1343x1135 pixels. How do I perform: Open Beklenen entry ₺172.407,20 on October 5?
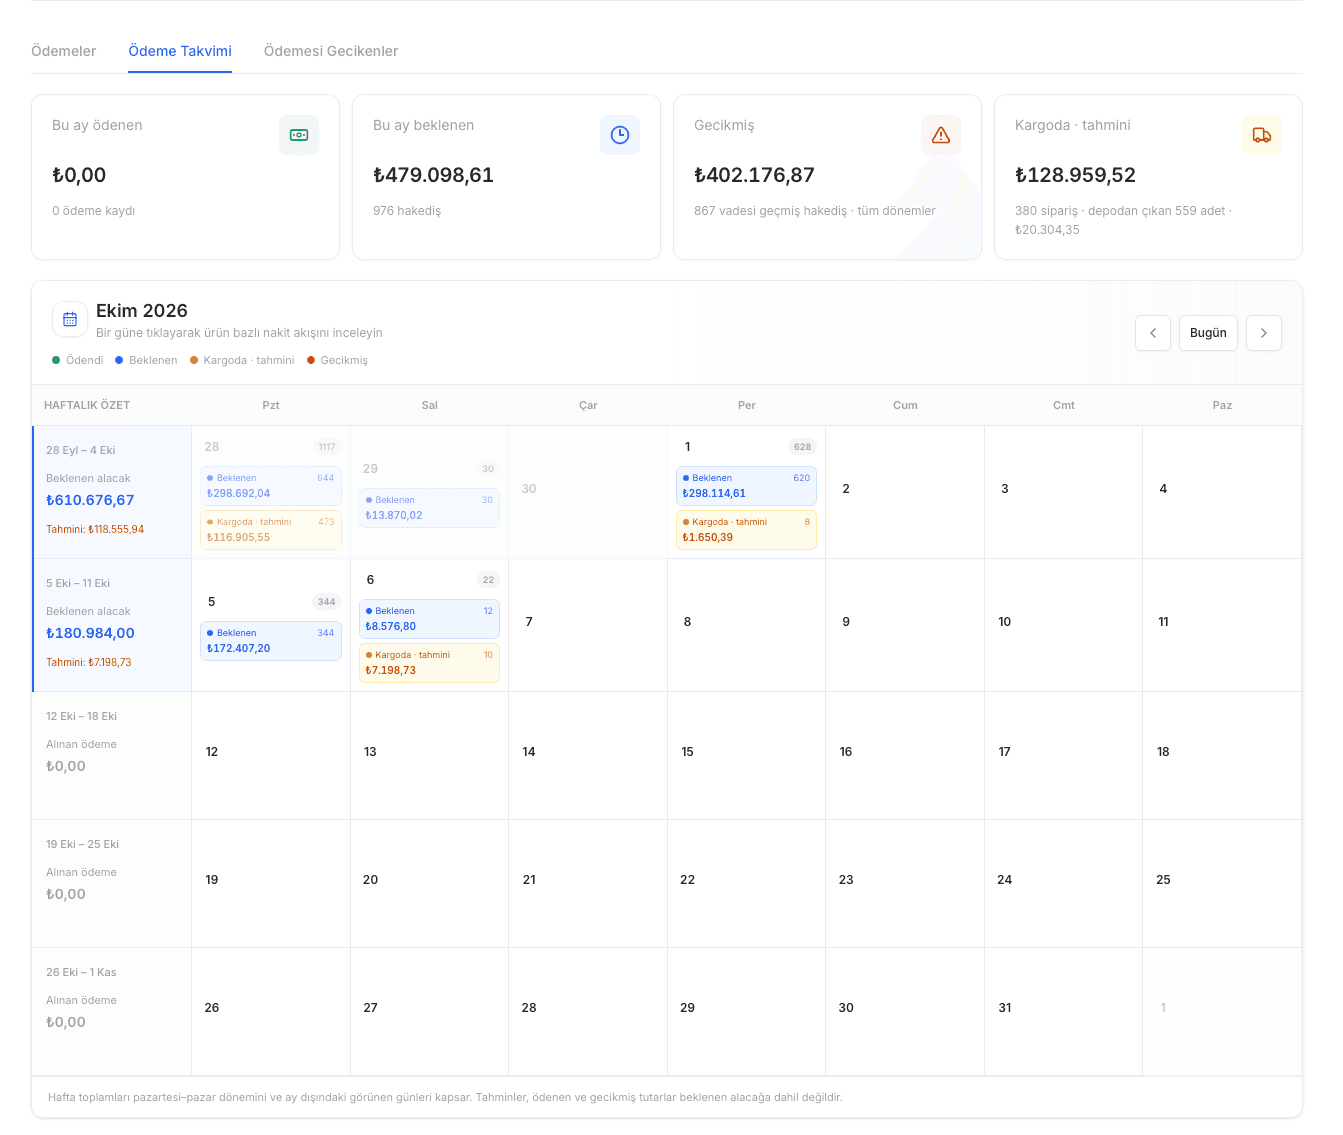tap(271, 641)
